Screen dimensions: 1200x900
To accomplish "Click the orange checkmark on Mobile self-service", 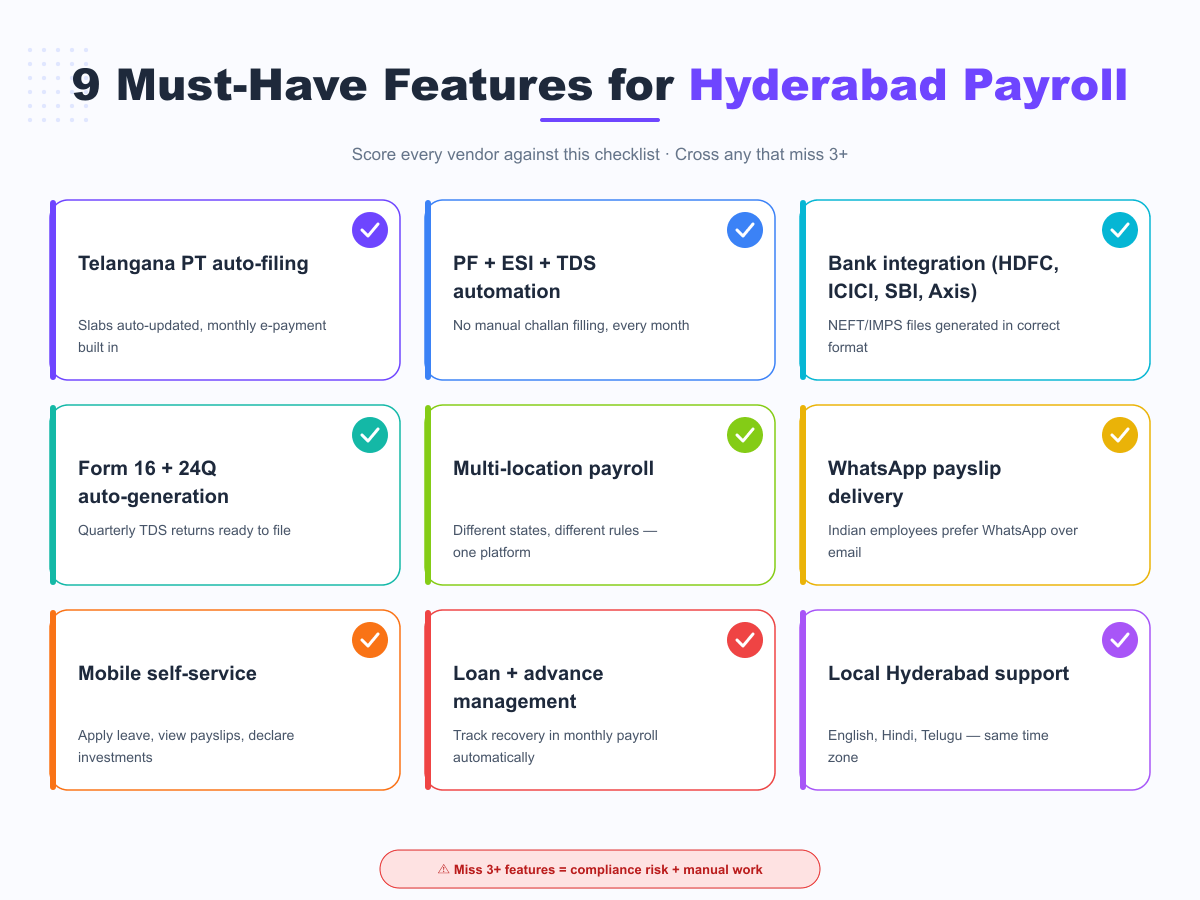I will click(369, 639).
